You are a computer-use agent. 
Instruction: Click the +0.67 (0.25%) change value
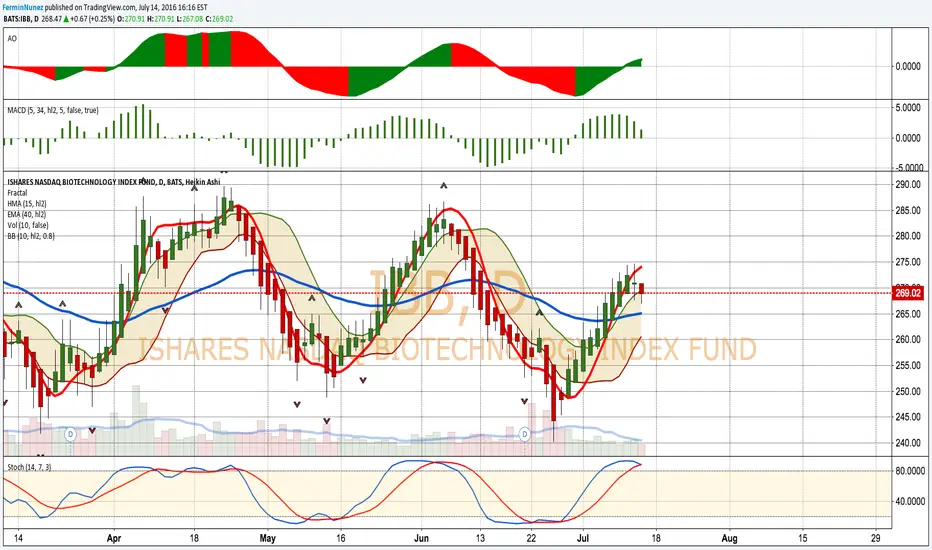(92, 19)
